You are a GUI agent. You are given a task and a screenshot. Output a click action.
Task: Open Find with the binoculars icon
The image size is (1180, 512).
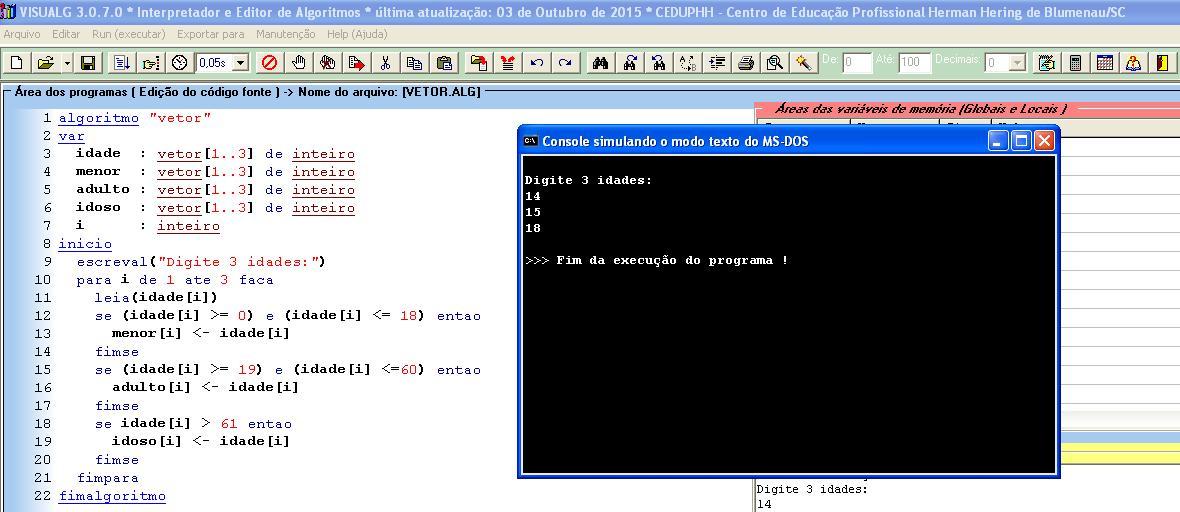point(600,63)
